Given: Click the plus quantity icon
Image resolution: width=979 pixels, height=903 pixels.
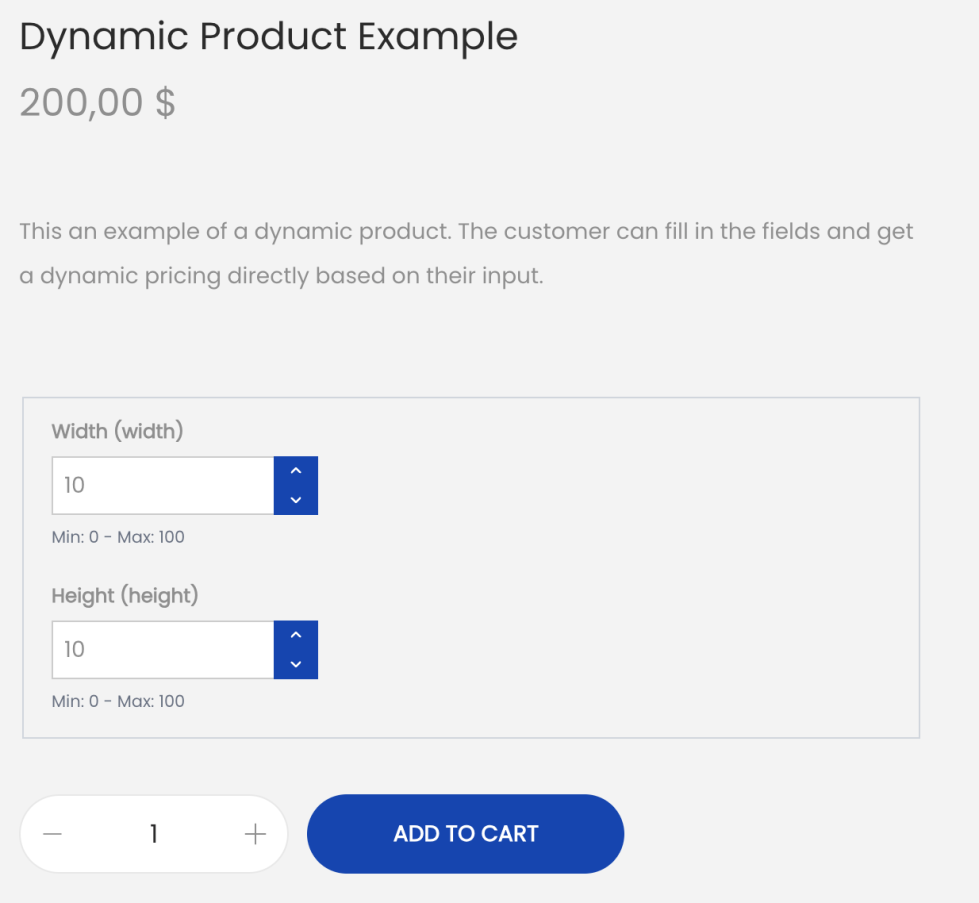Looking at the screenshot, I should pos(255,834).
